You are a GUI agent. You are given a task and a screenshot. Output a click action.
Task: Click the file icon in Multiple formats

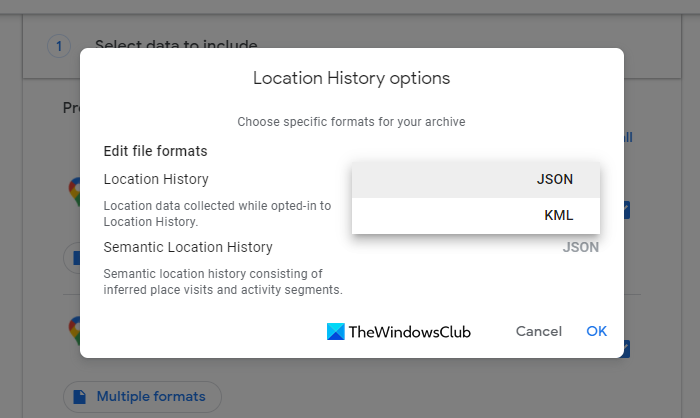(x=80, y=396)
